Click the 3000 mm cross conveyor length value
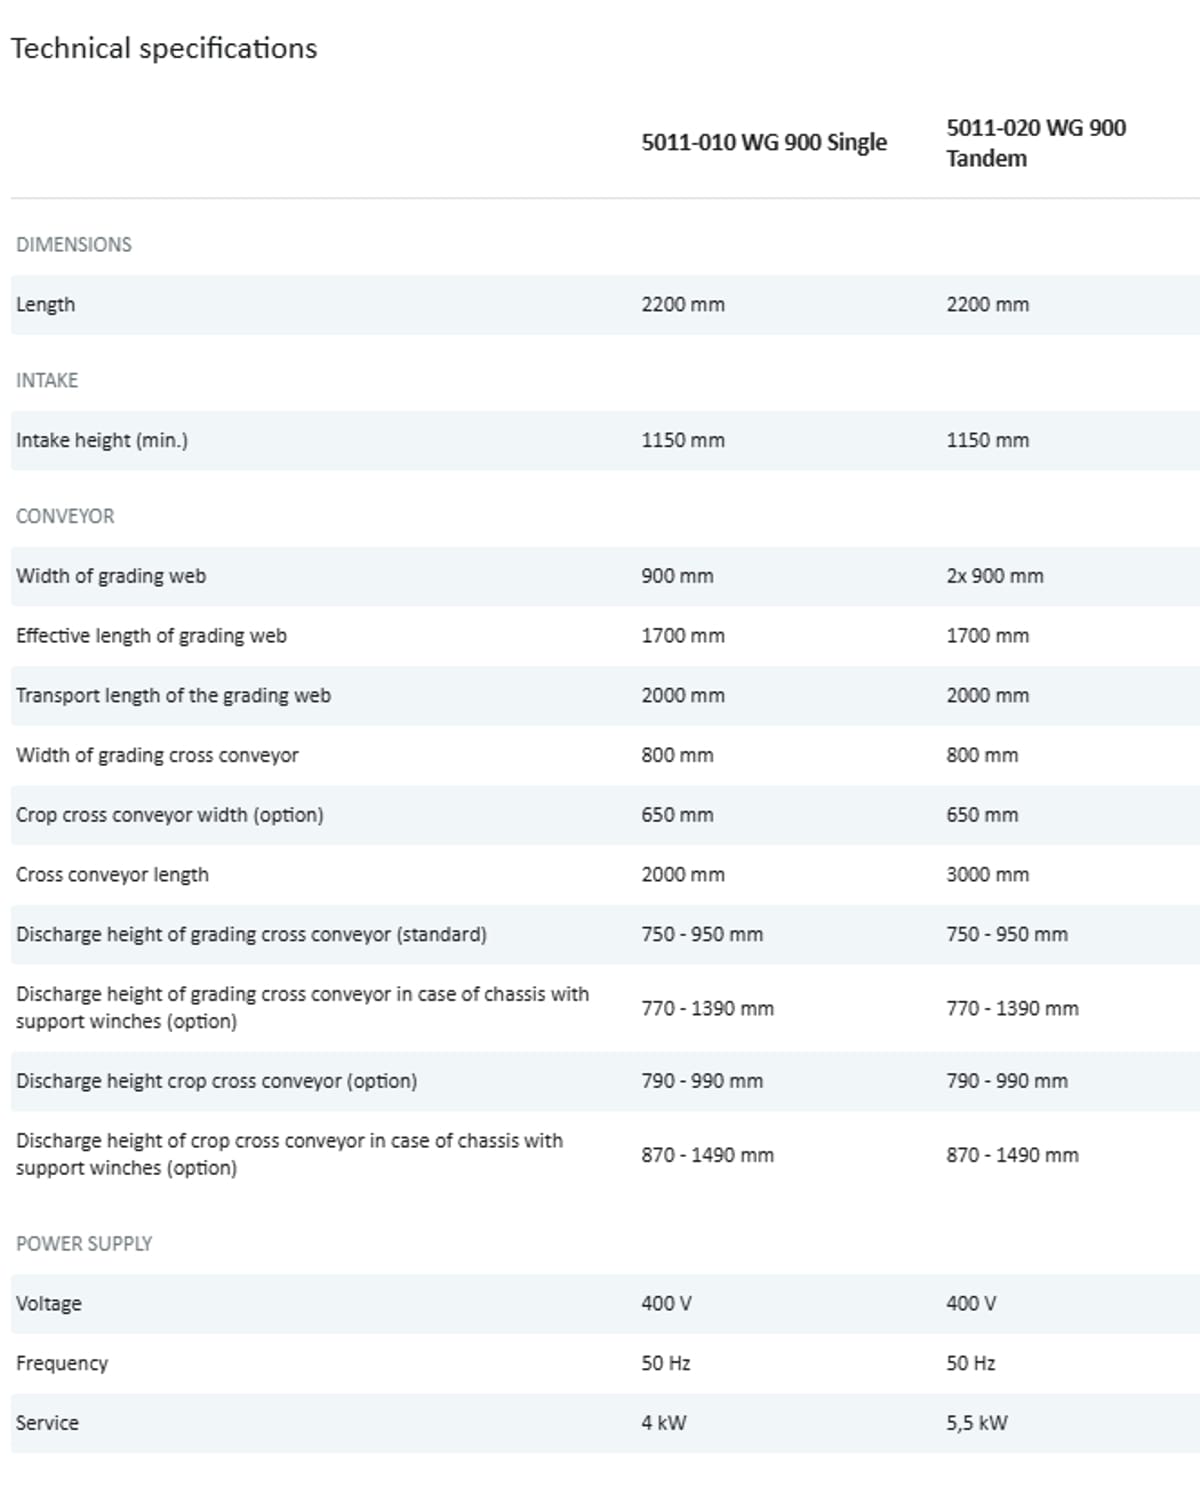The height and width of the screenshot is (1486, 1200). 988,874
